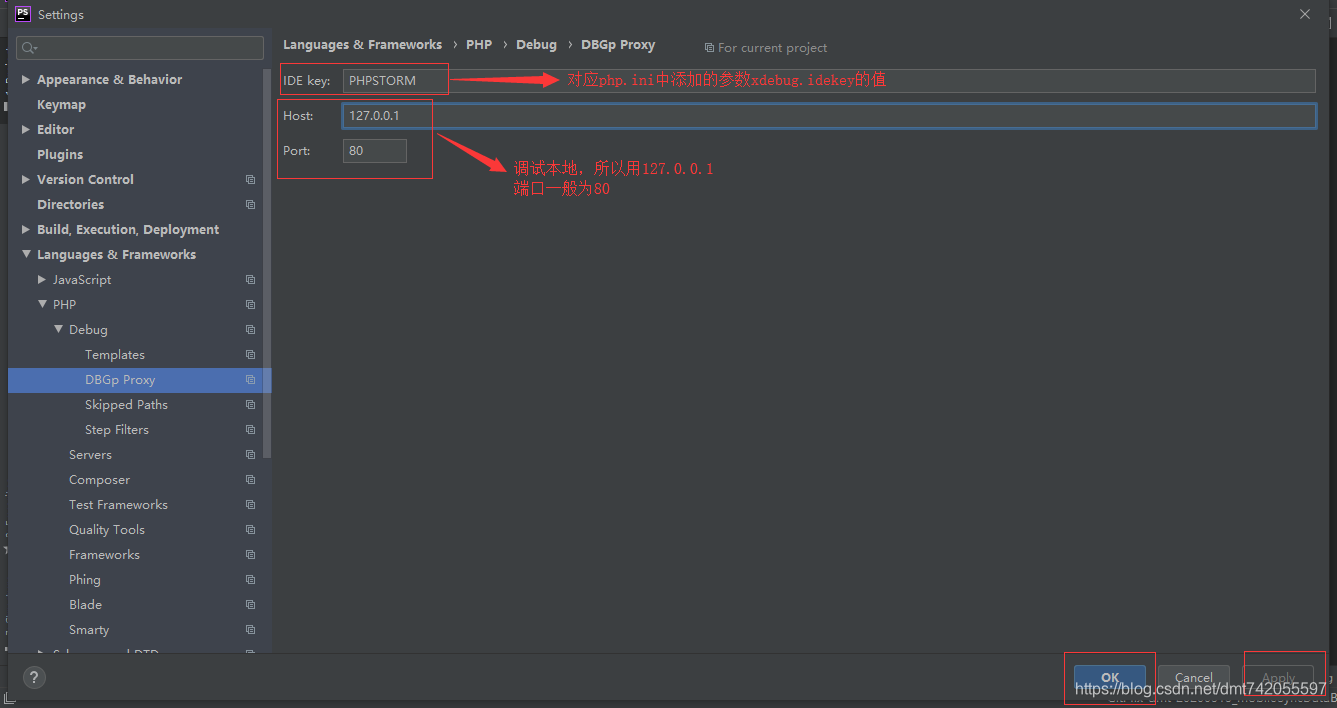Open the Keymap settings
This screenshot has width=1337, height=708.
tap(61, 104)
